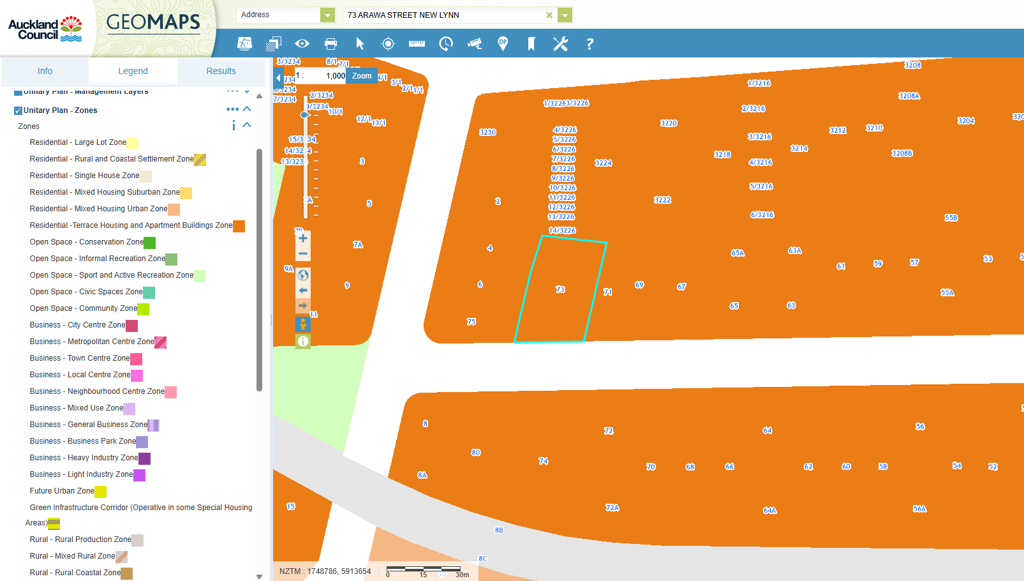Toggle Unitary Plan - Management Layers checkbox
This screenshot has width=1024, height=581.
pos(18,92)
